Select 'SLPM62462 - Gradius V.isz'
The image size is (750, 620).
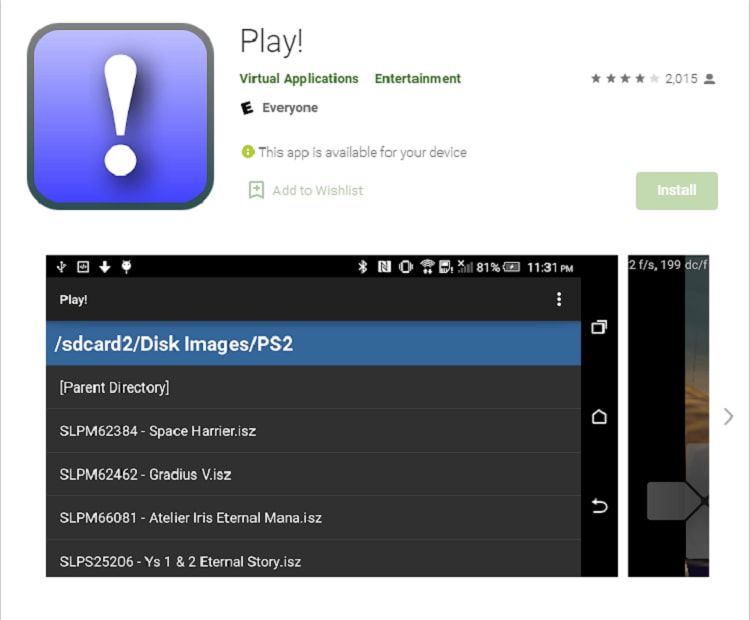tap(313, 474)
